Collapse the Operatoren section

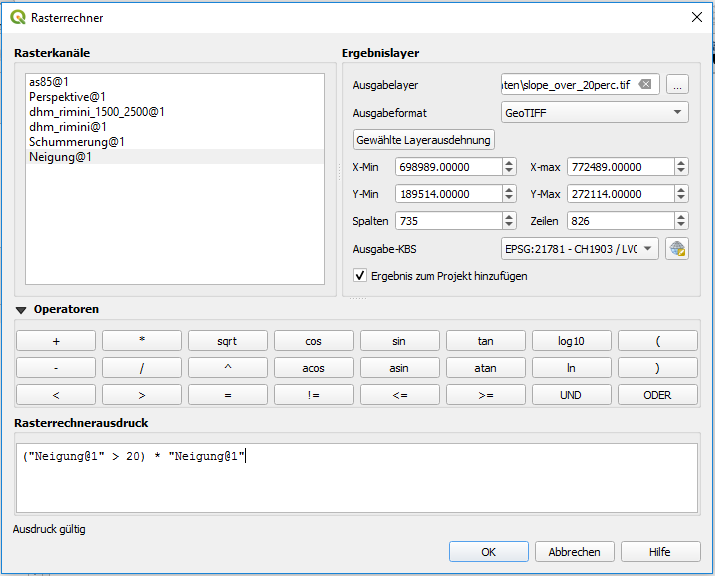21,310
